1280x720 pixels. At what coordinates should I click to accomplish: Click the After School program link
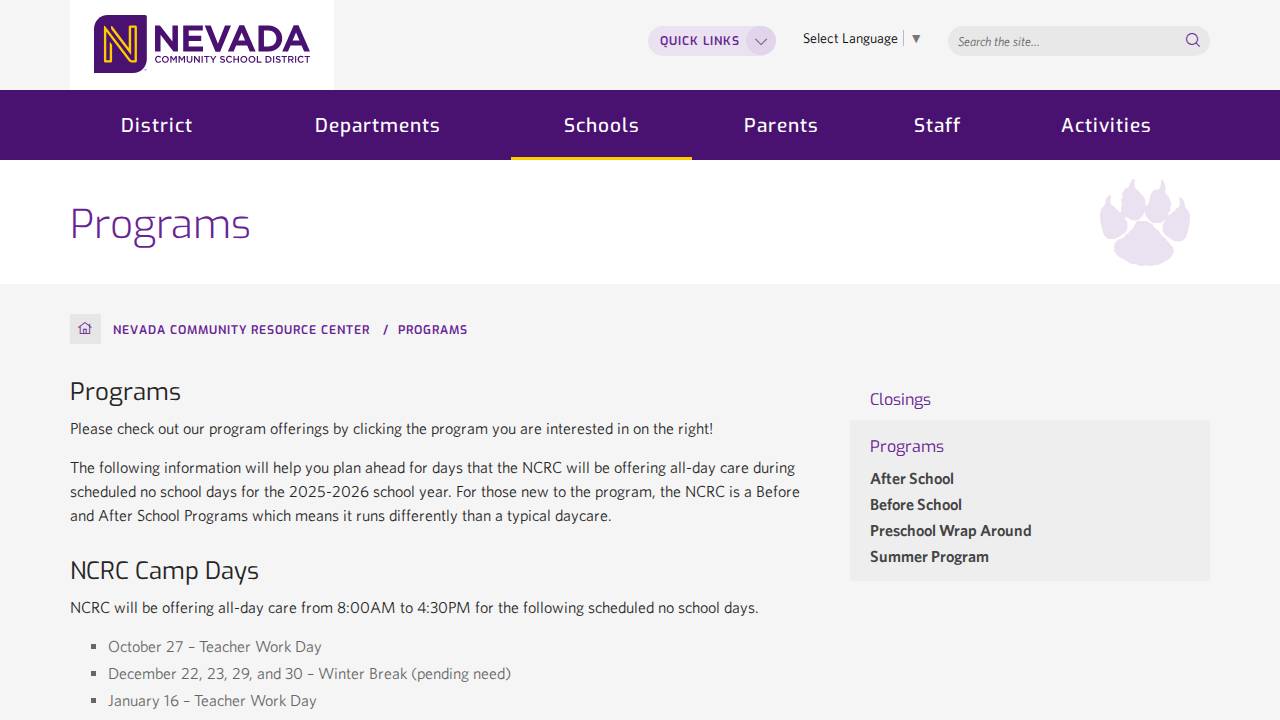point(911,478)
